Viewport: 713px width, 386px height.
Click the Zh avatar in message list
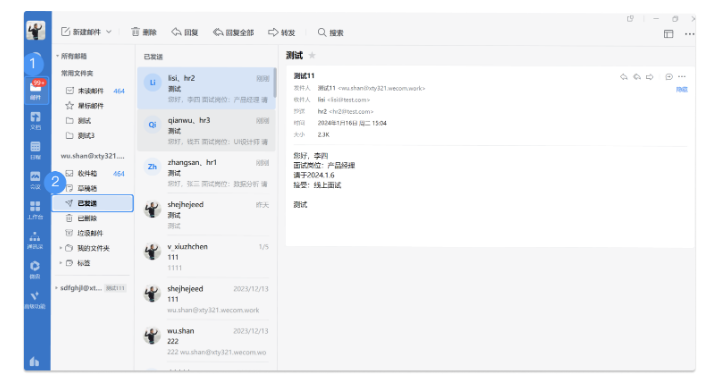tap(152, 167)
